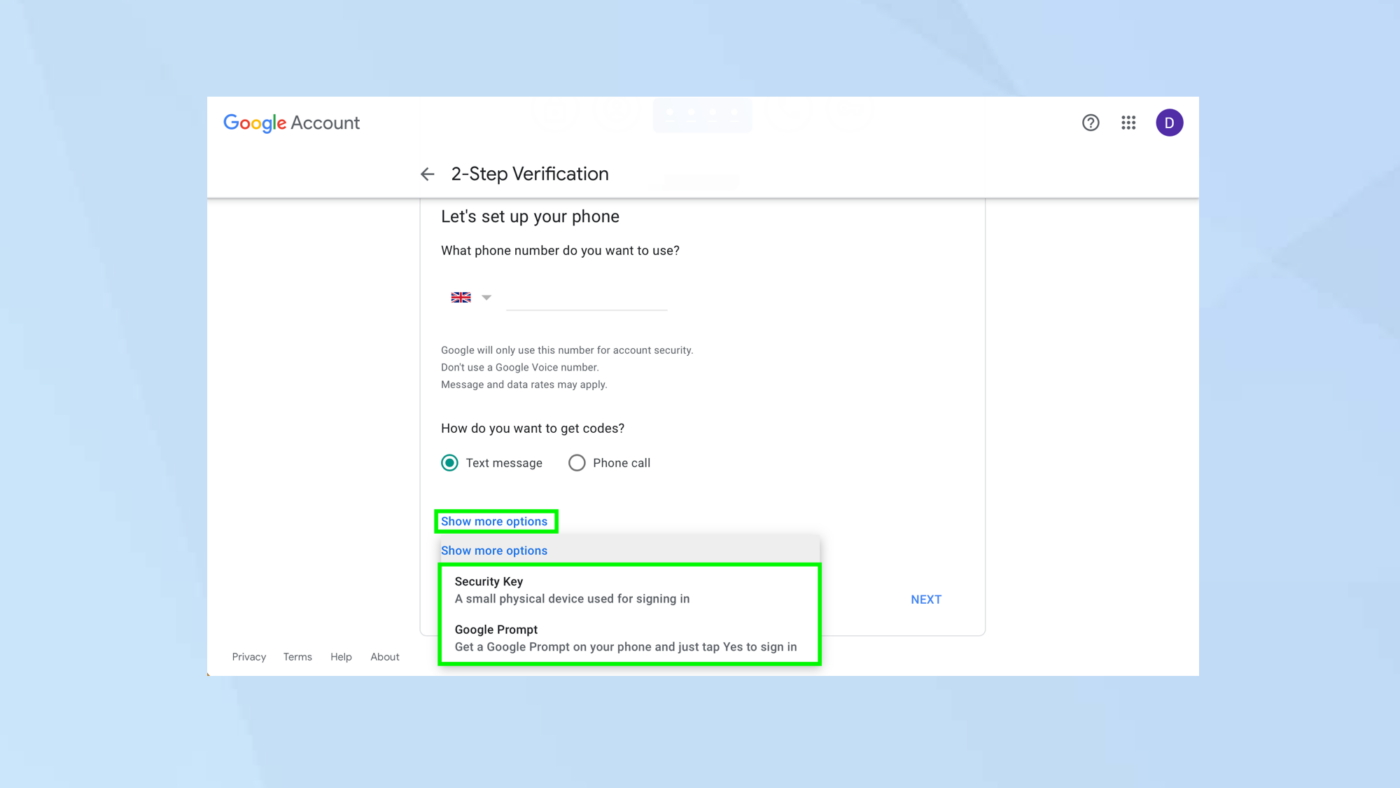The height and width of the screenshot is (788, 1400).
Task: Open the Terms footer link
Action: tap(297, 657)
